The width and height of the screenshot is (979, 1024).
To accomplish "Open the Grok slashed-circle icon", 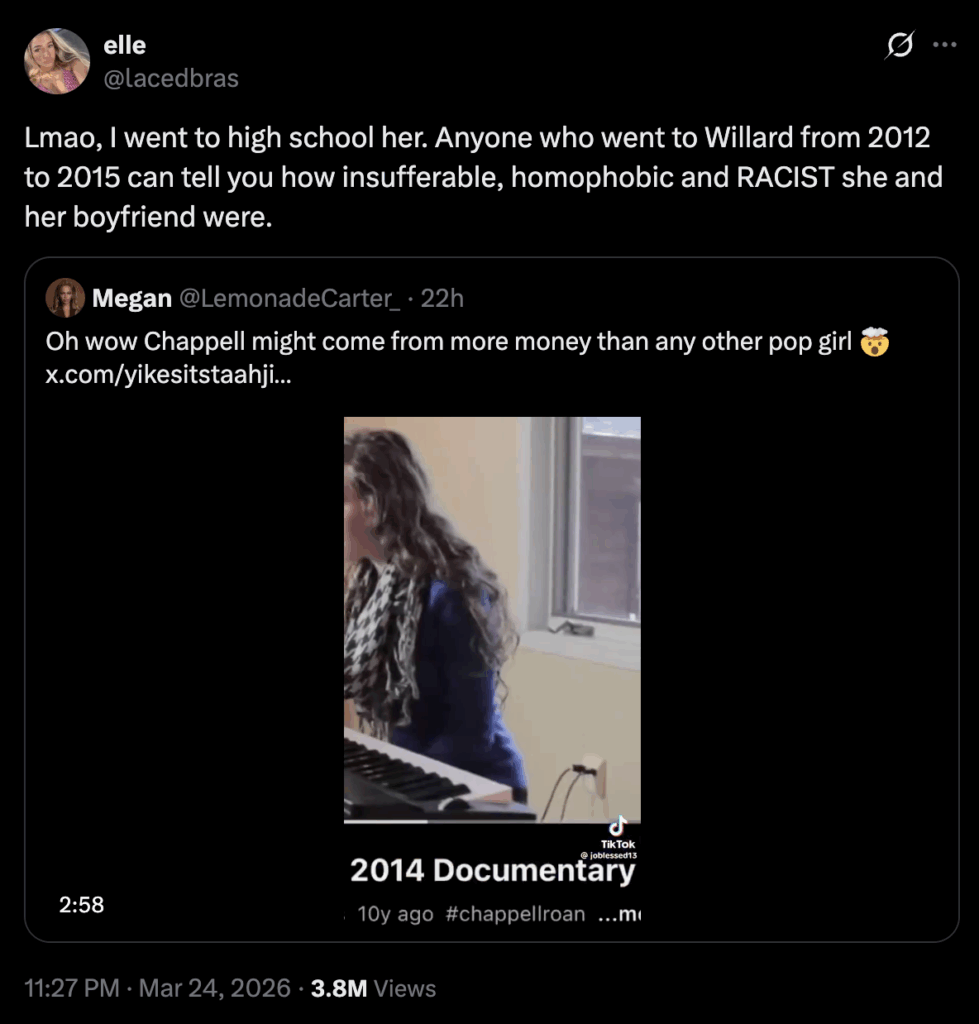I will click(x=900, y=47).
